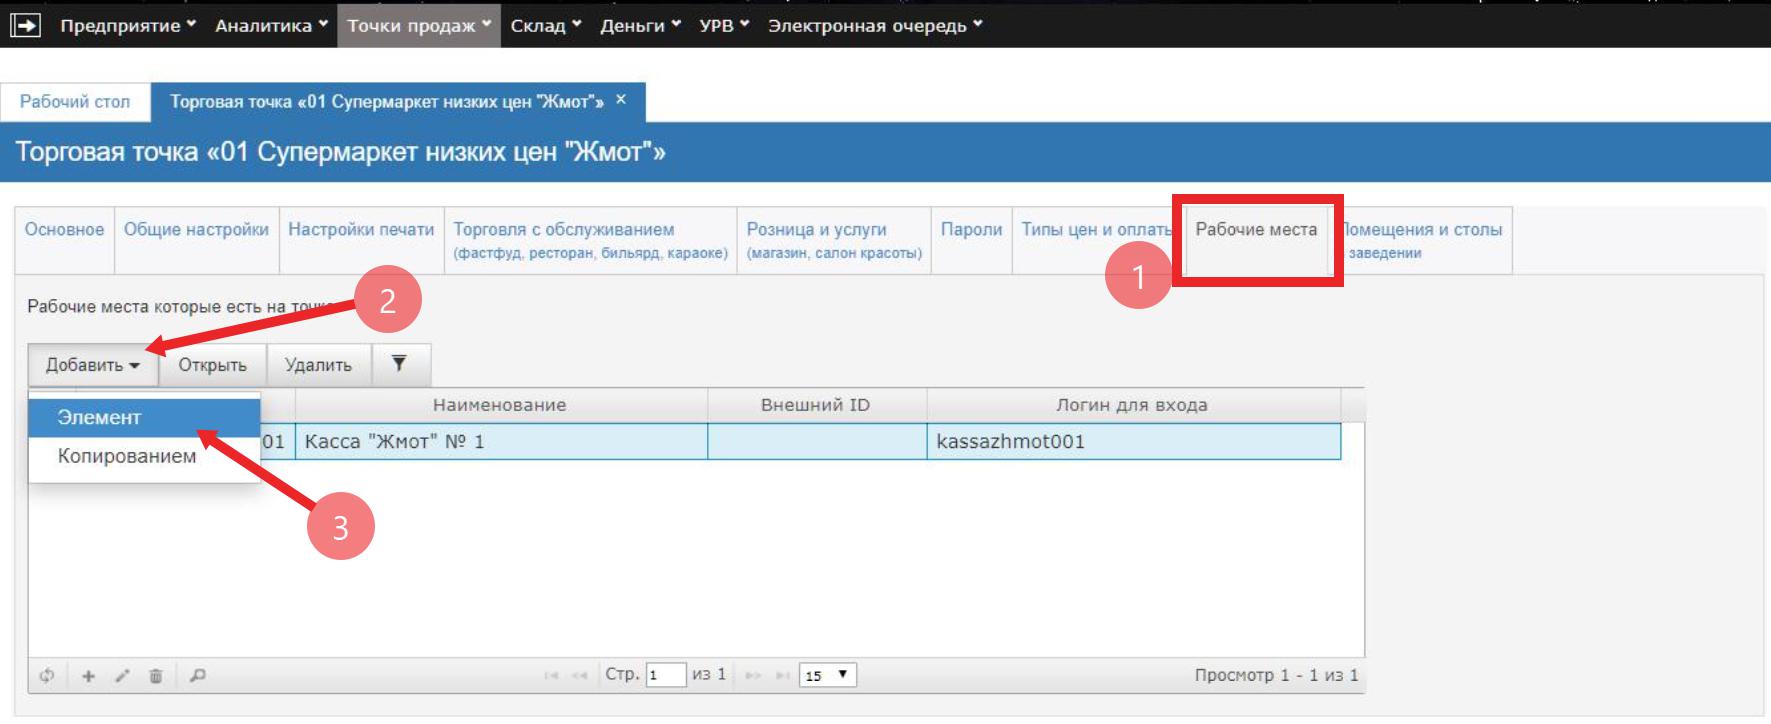
Task: Open the Добавить dropdown button
Action: pos(92,365)
